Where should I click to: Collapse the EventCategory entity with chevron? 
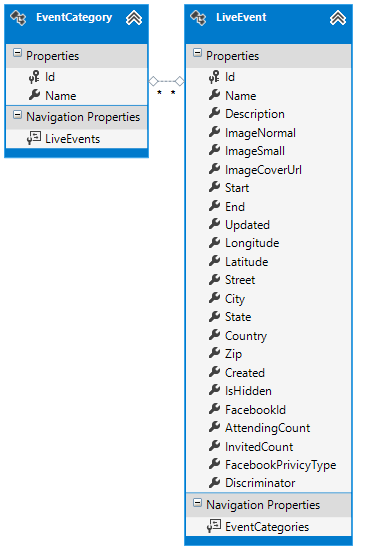pos(134,18)
